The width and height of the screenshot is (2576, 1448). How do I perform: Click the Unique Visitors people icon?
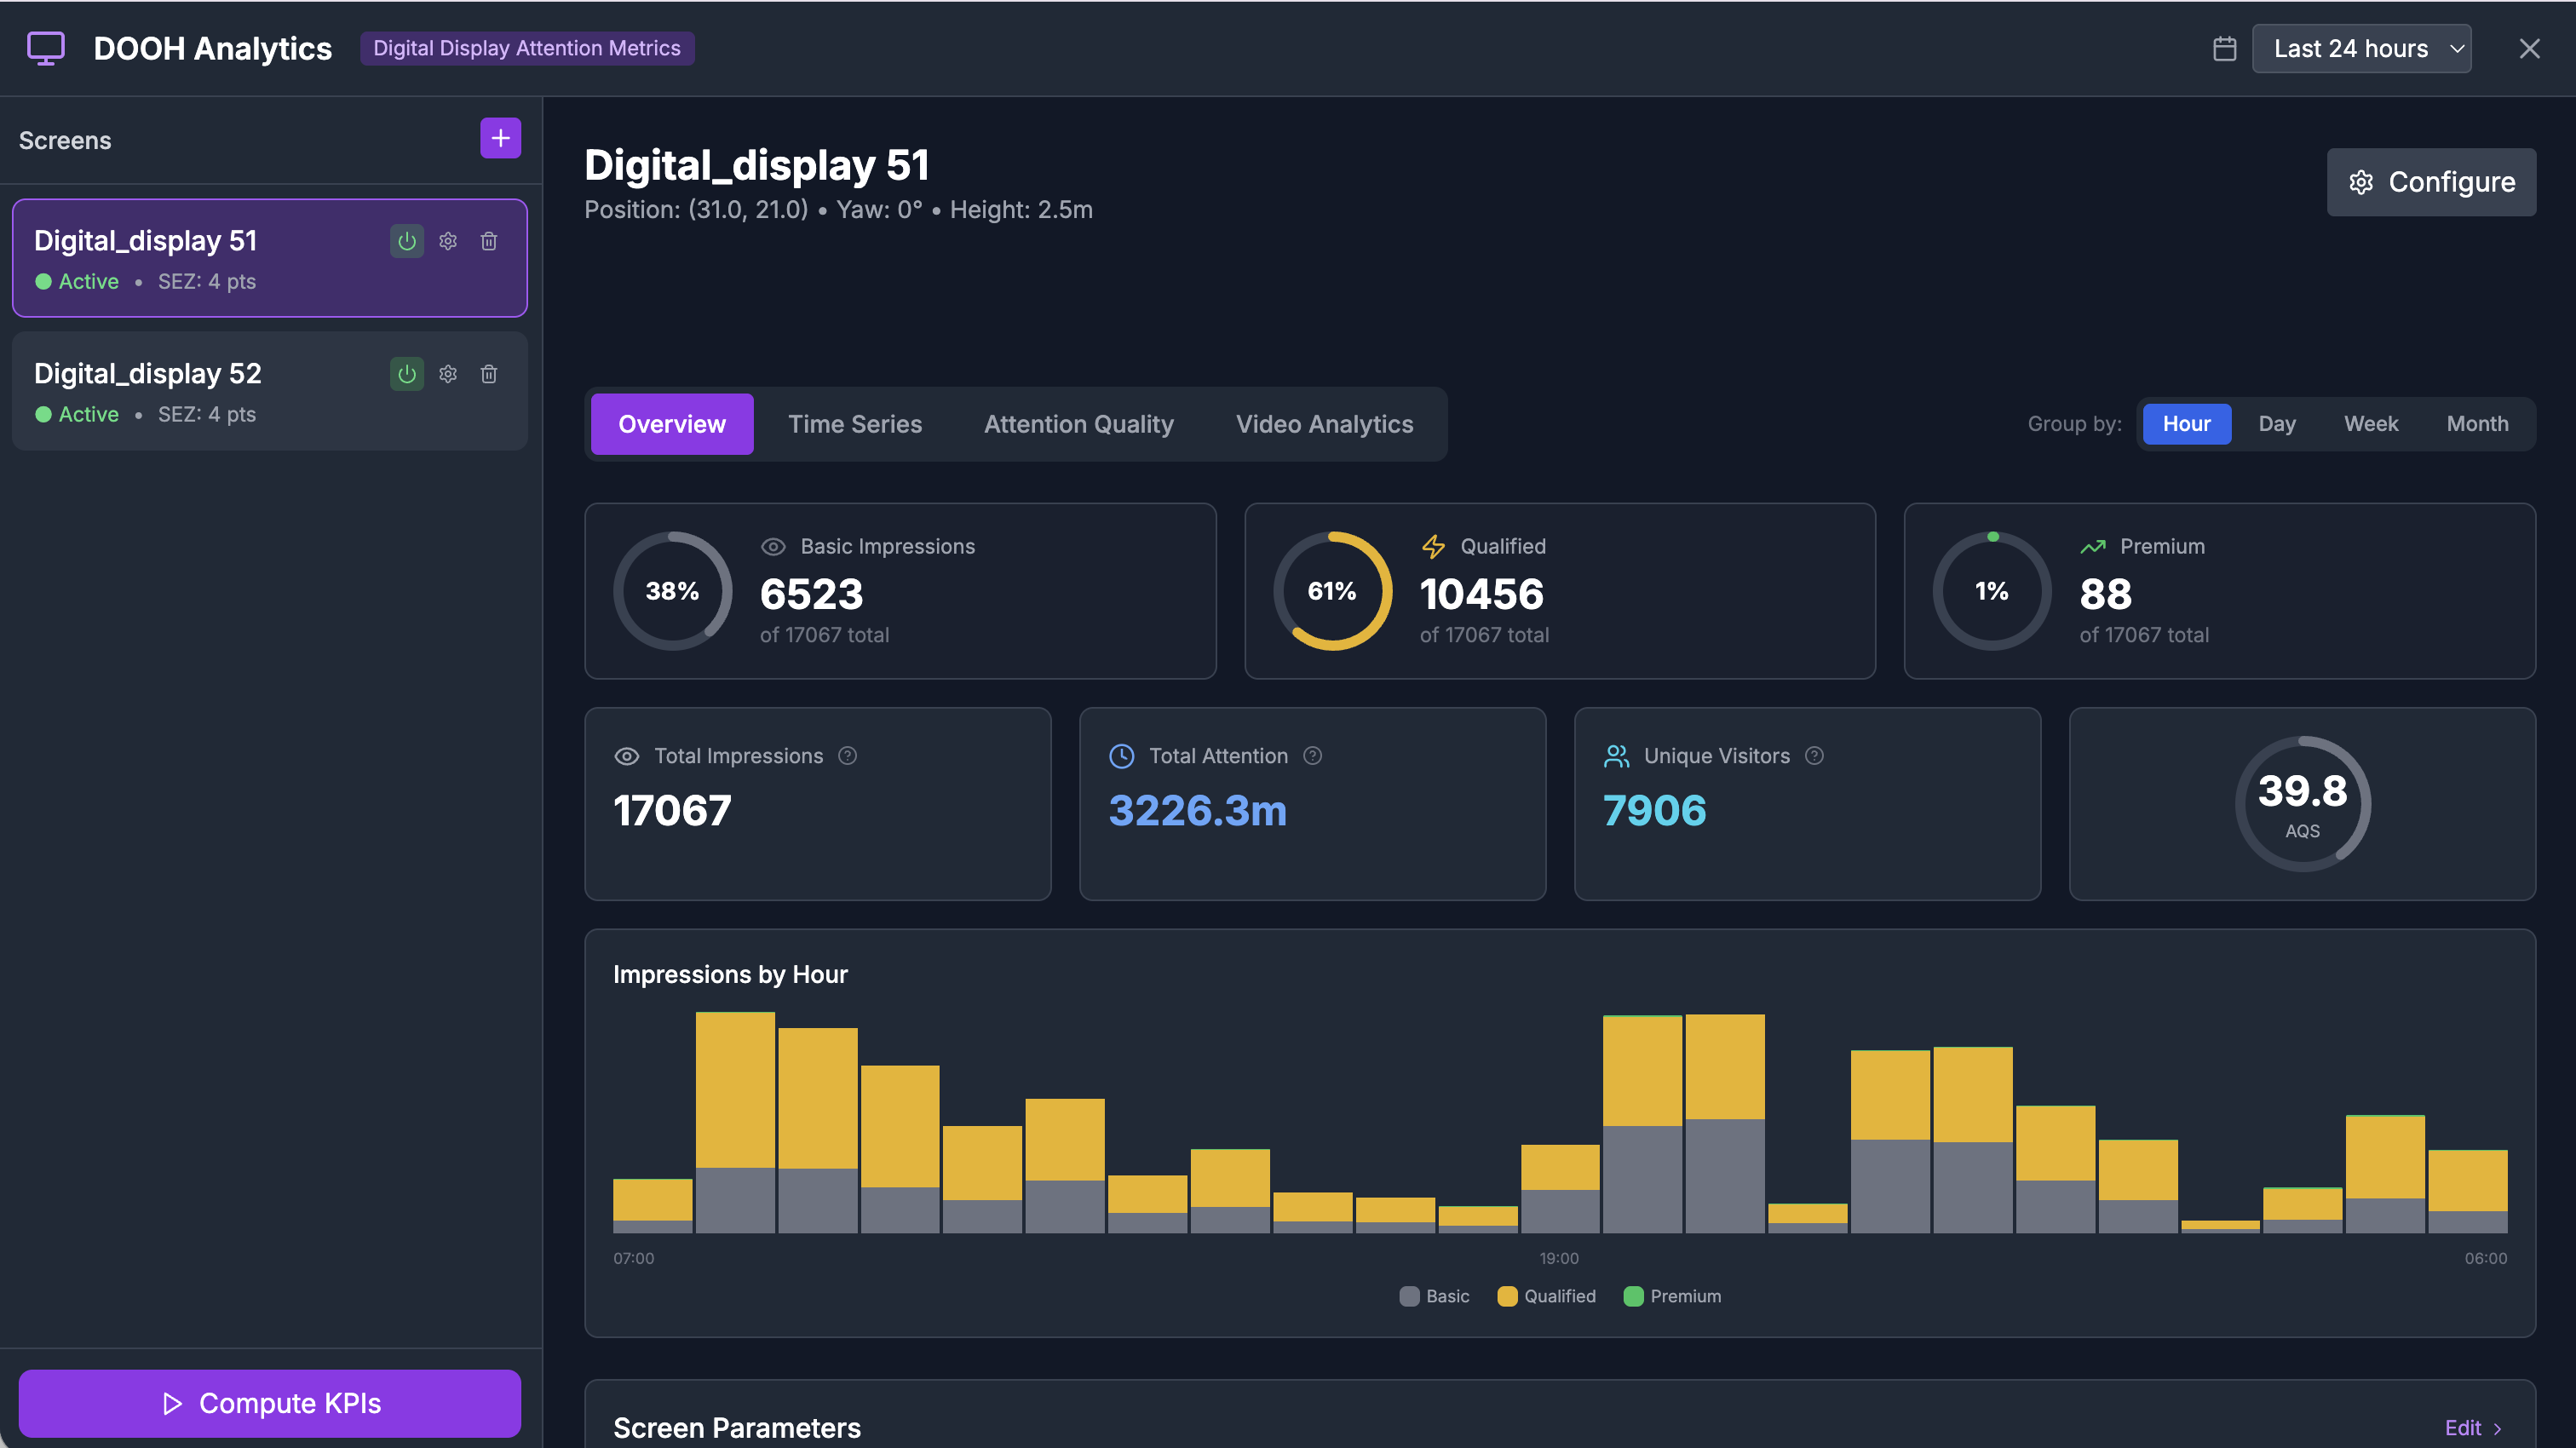(1615, 756)
